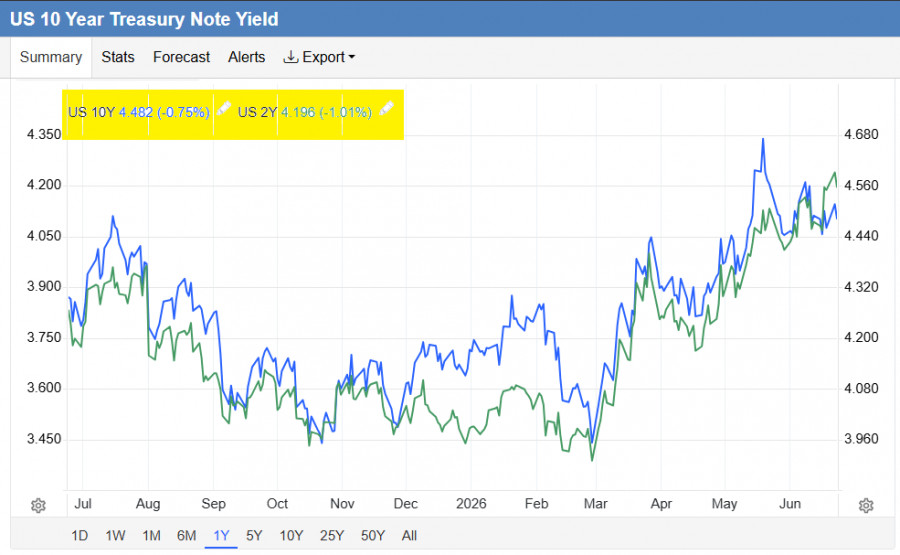Select the 50Y time range
This screenshot has width=900, height=555.
373,535
